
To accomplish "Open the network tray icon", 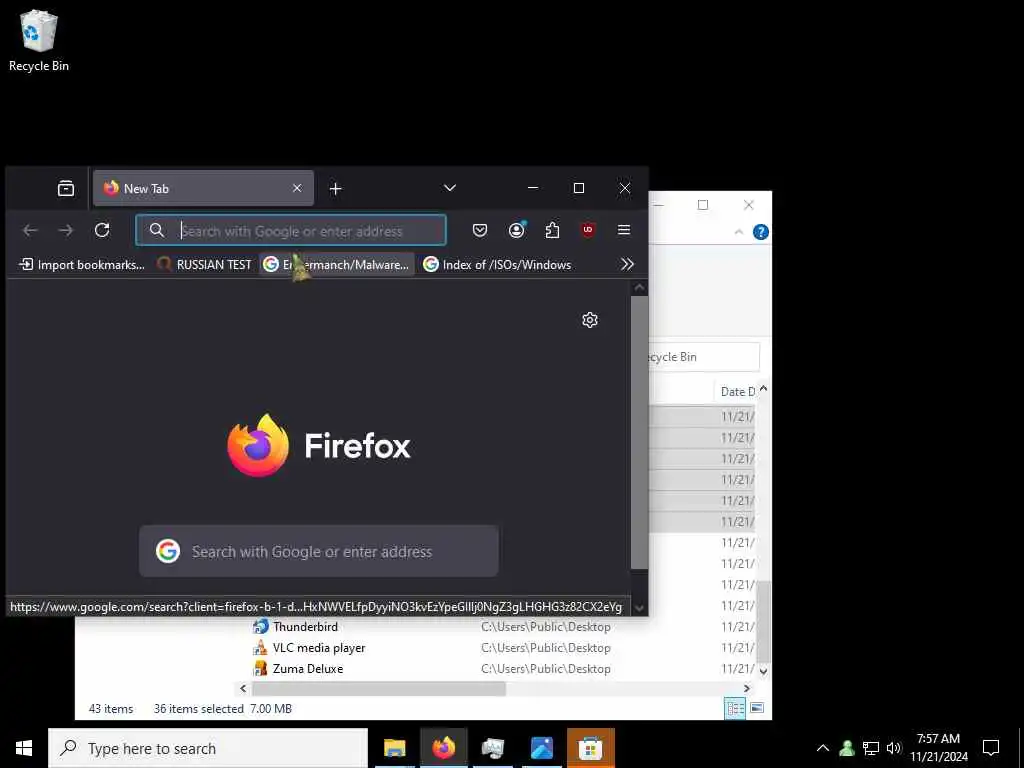I will tap(871, 748).
